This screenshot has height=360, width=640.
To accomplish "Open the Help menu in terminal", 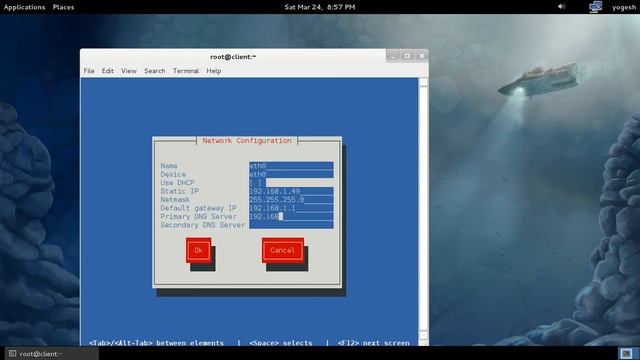I will pyautogui.click(x=213, y=71).
